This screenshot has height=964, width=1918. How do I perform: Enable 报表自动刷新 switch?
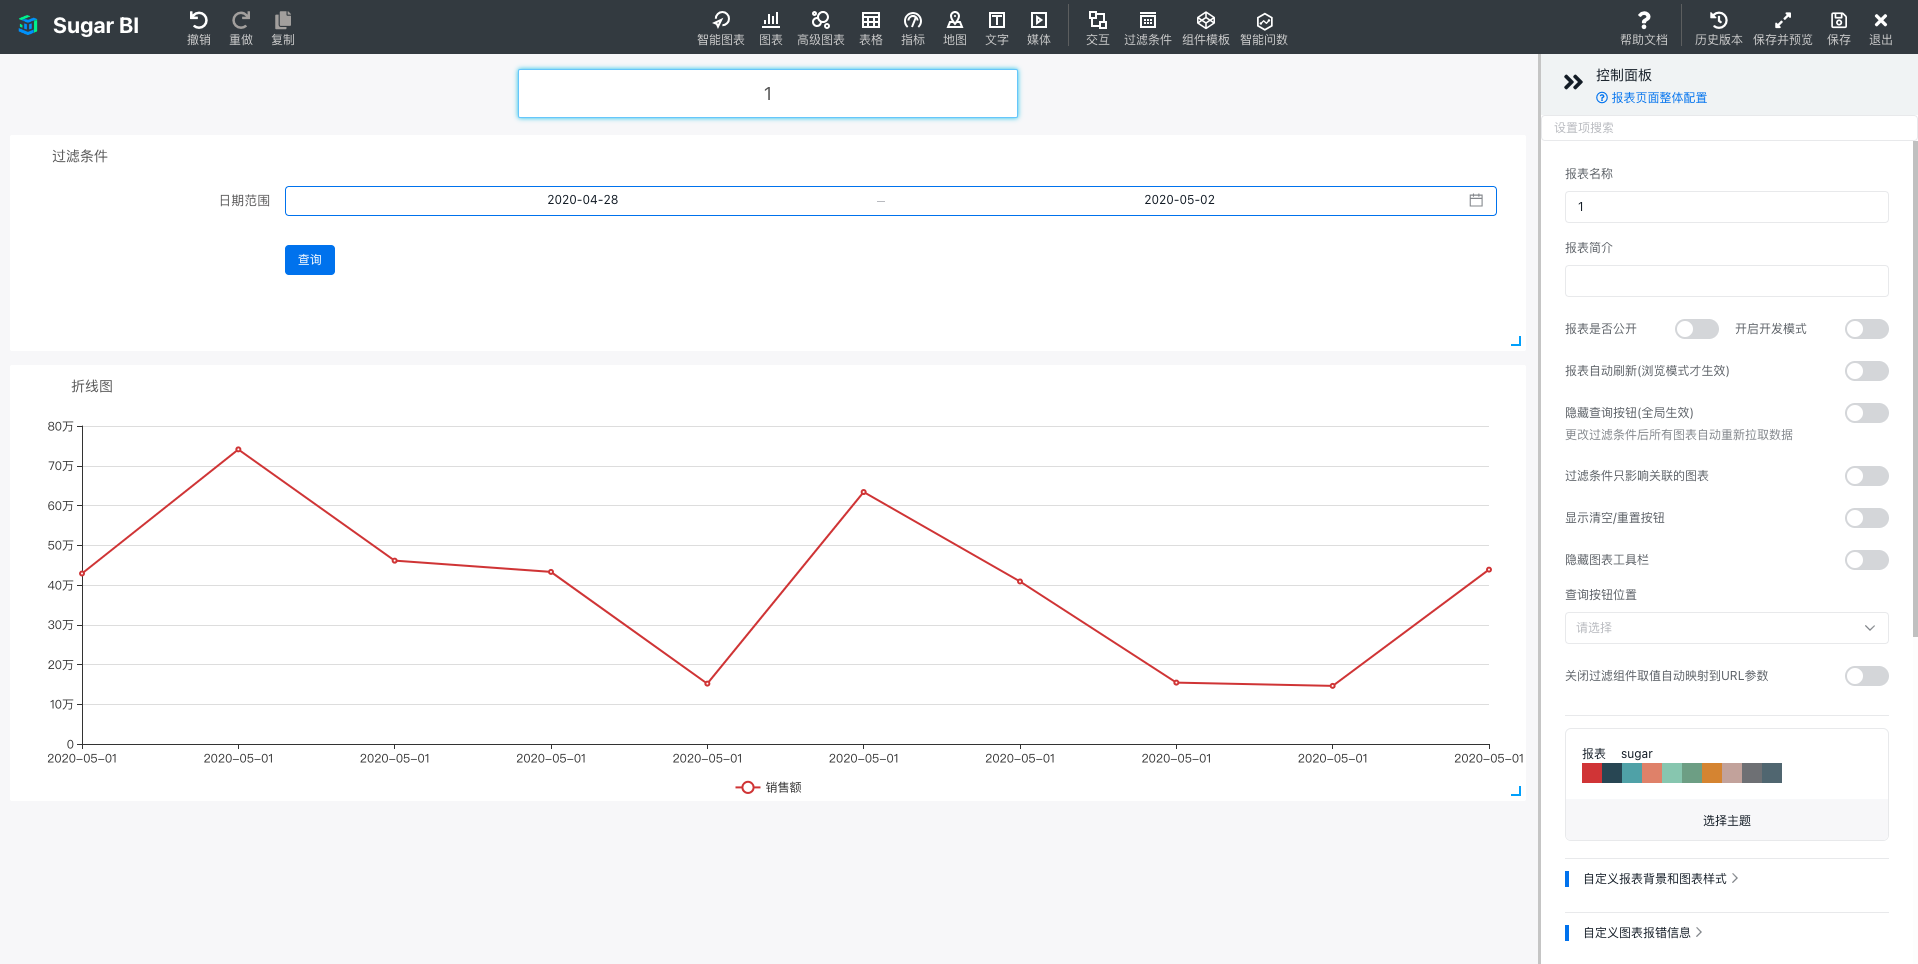[1867, 371]
